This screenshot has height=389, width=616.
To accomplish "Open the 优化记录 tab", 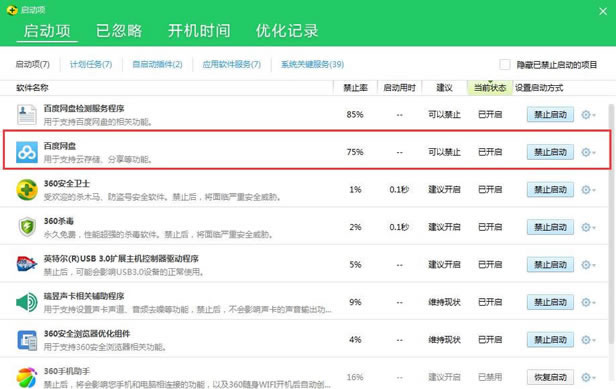I will (x=287, y=31).
